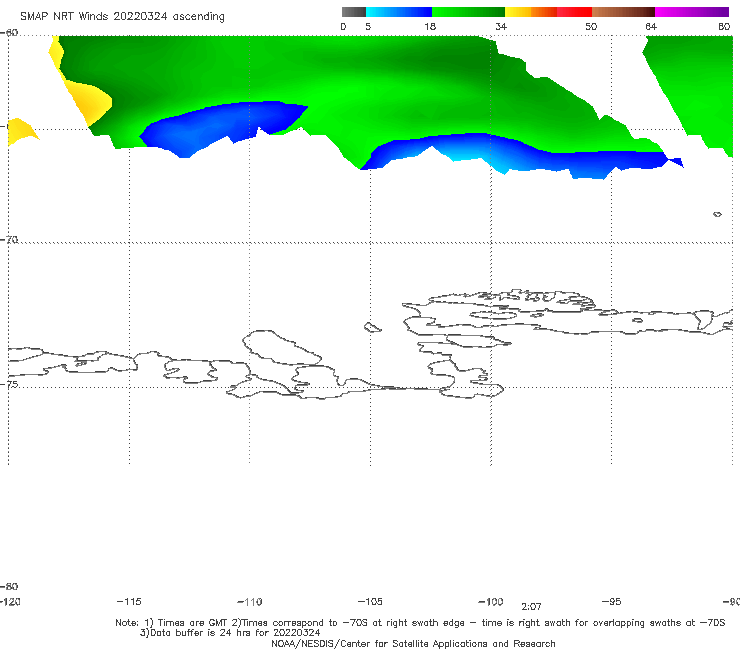Click the note about GMT times
Screen dimensions: 740x650
pyautogui.click(x=420, y=623)
